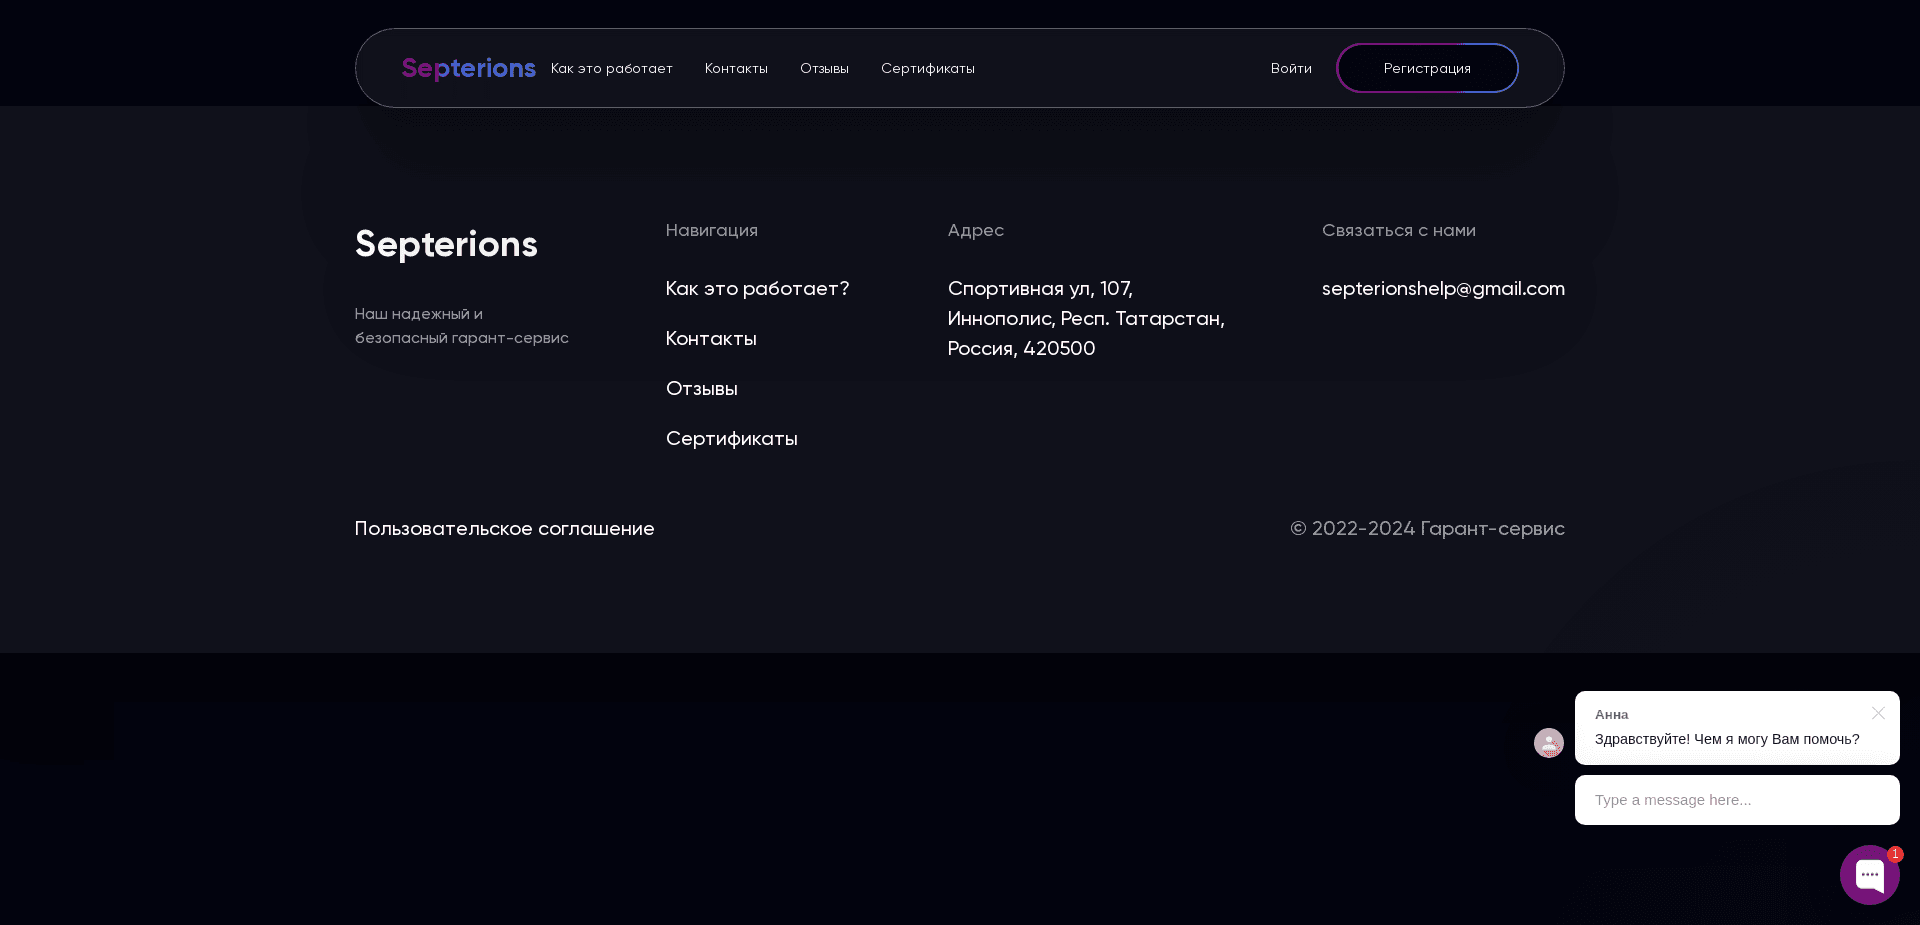Click the Septerions logo in the header
The image size is (1920, 925).
click(x=468, y=68)
